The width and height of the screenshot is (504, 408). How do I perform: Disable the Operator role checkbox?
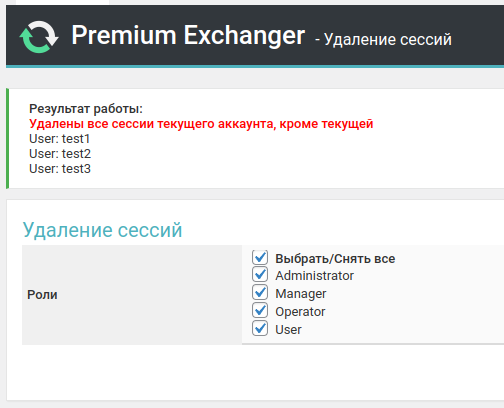(x=260, y=311)
